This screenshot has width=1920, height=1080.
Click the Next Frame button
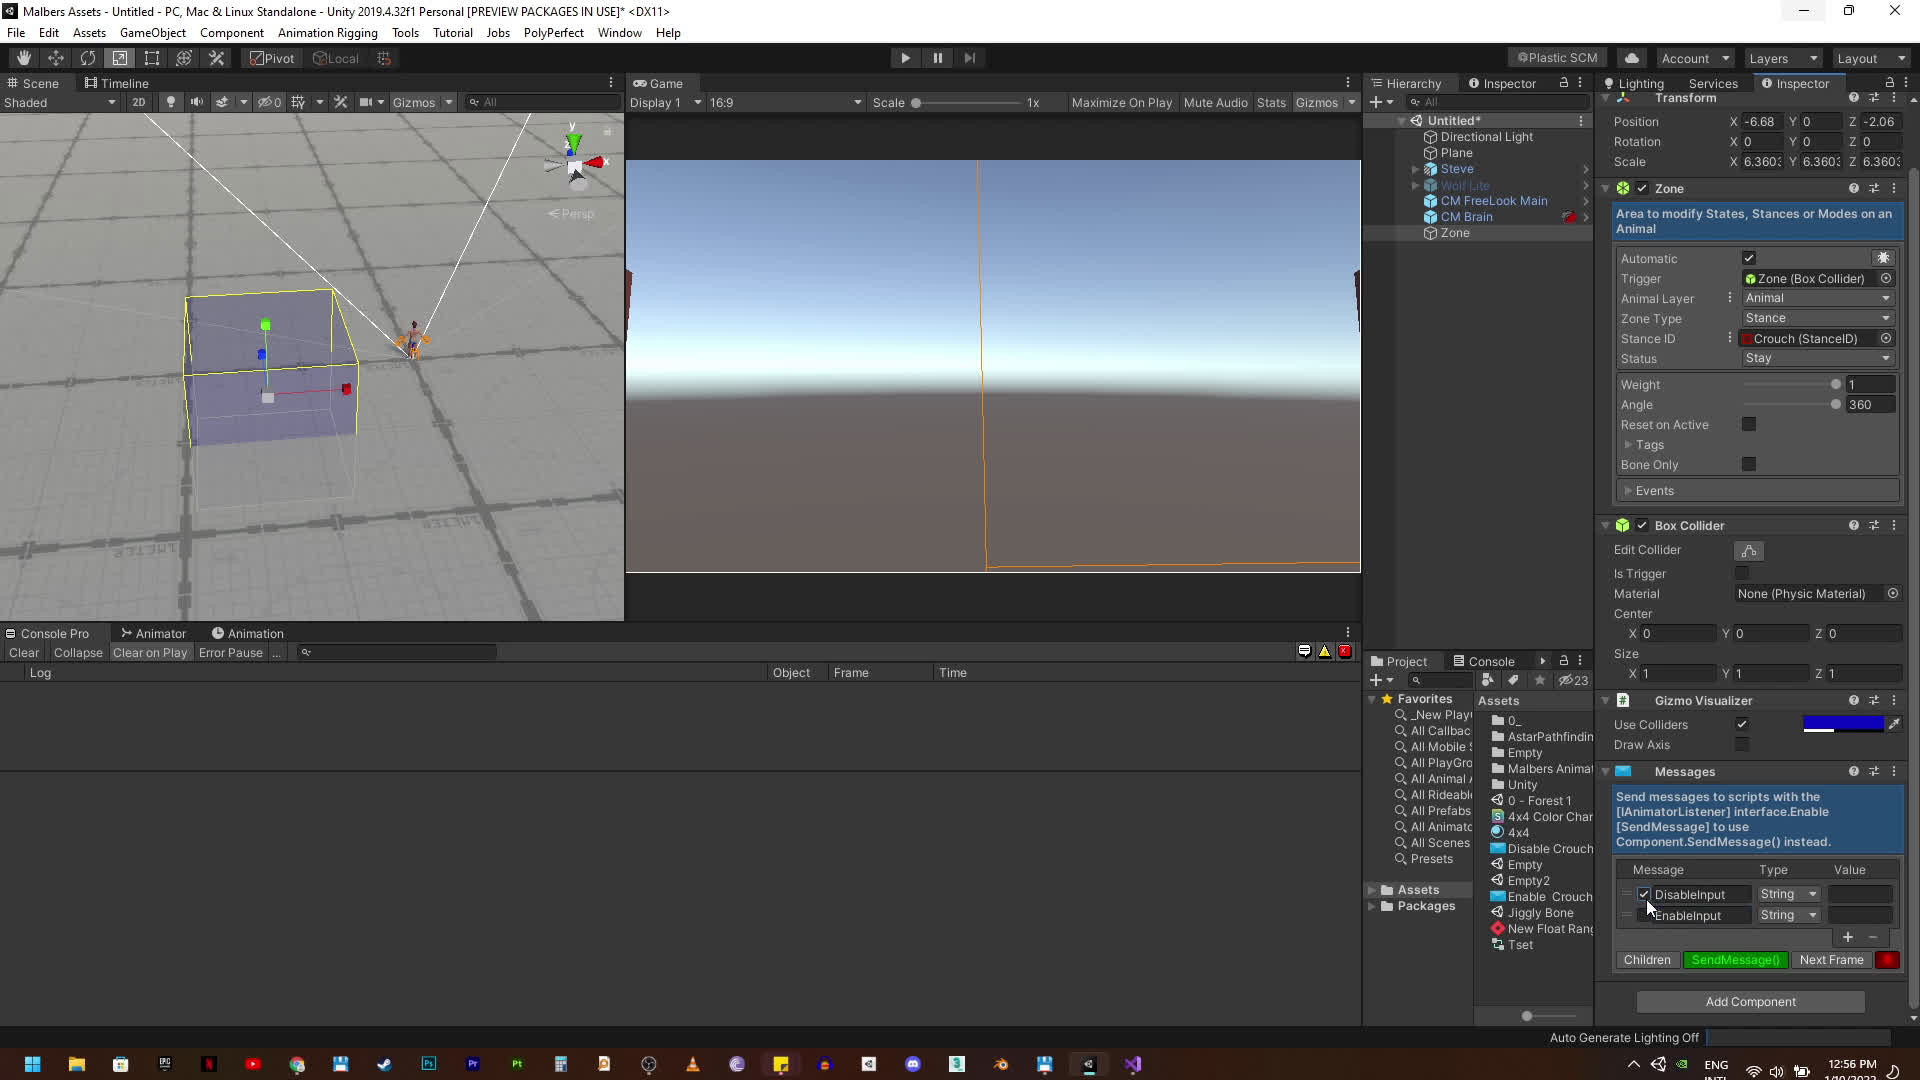tap(1830, 960)
